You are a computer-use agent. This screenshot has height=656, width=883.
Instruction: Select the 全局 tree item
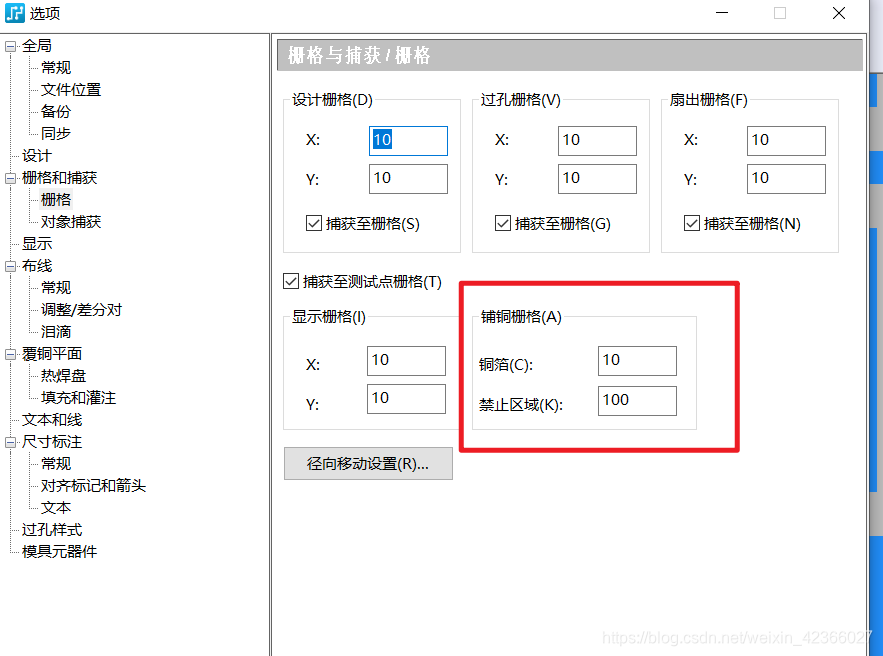pos(37,46)
